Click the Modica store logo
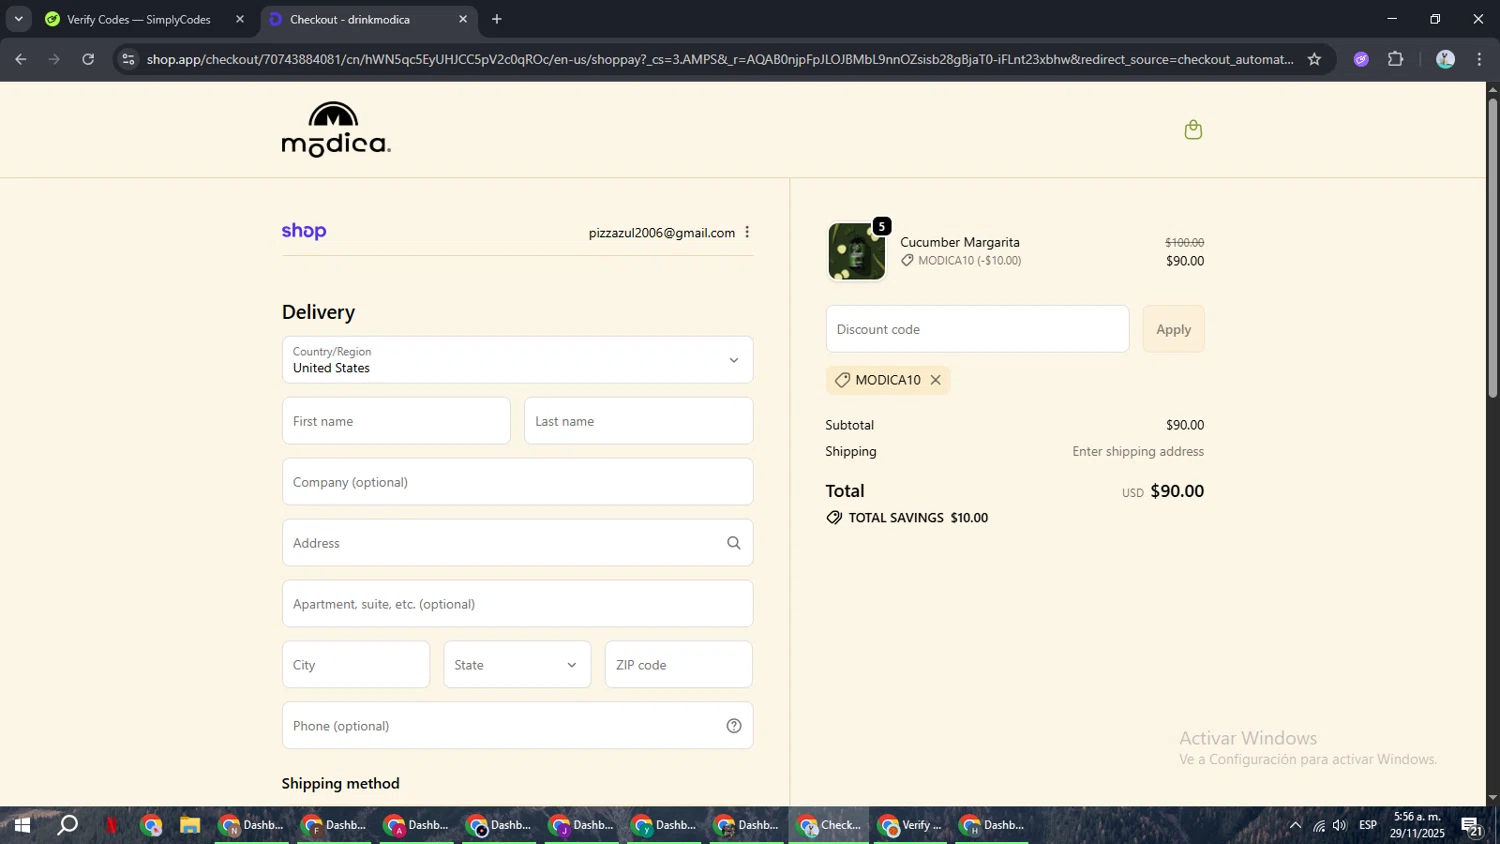Viewport: 1500px width, 844px height. (x=336, y=130)
